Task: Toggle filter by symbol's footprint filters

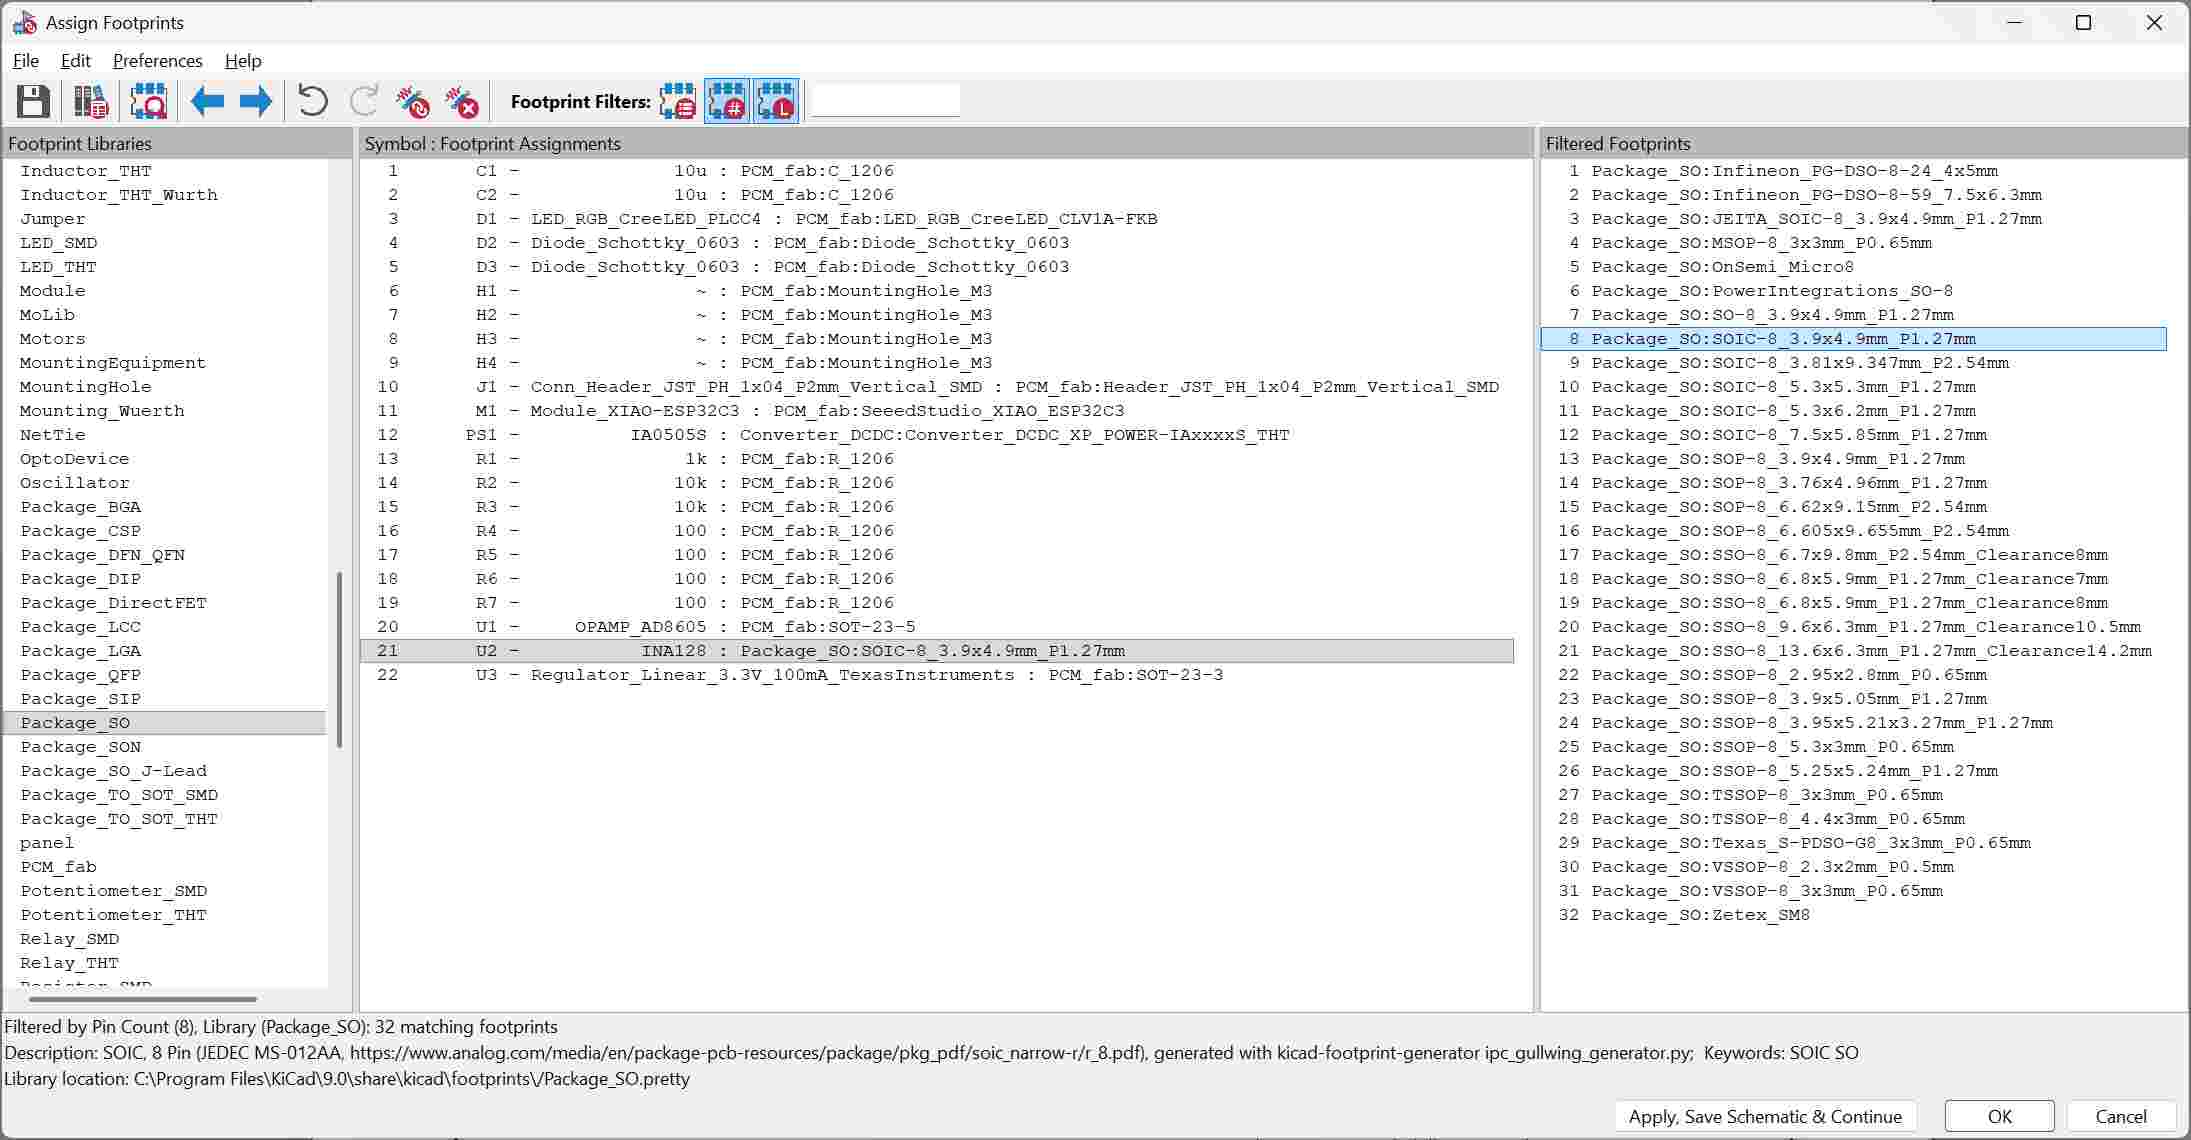Action: [678, 102]
